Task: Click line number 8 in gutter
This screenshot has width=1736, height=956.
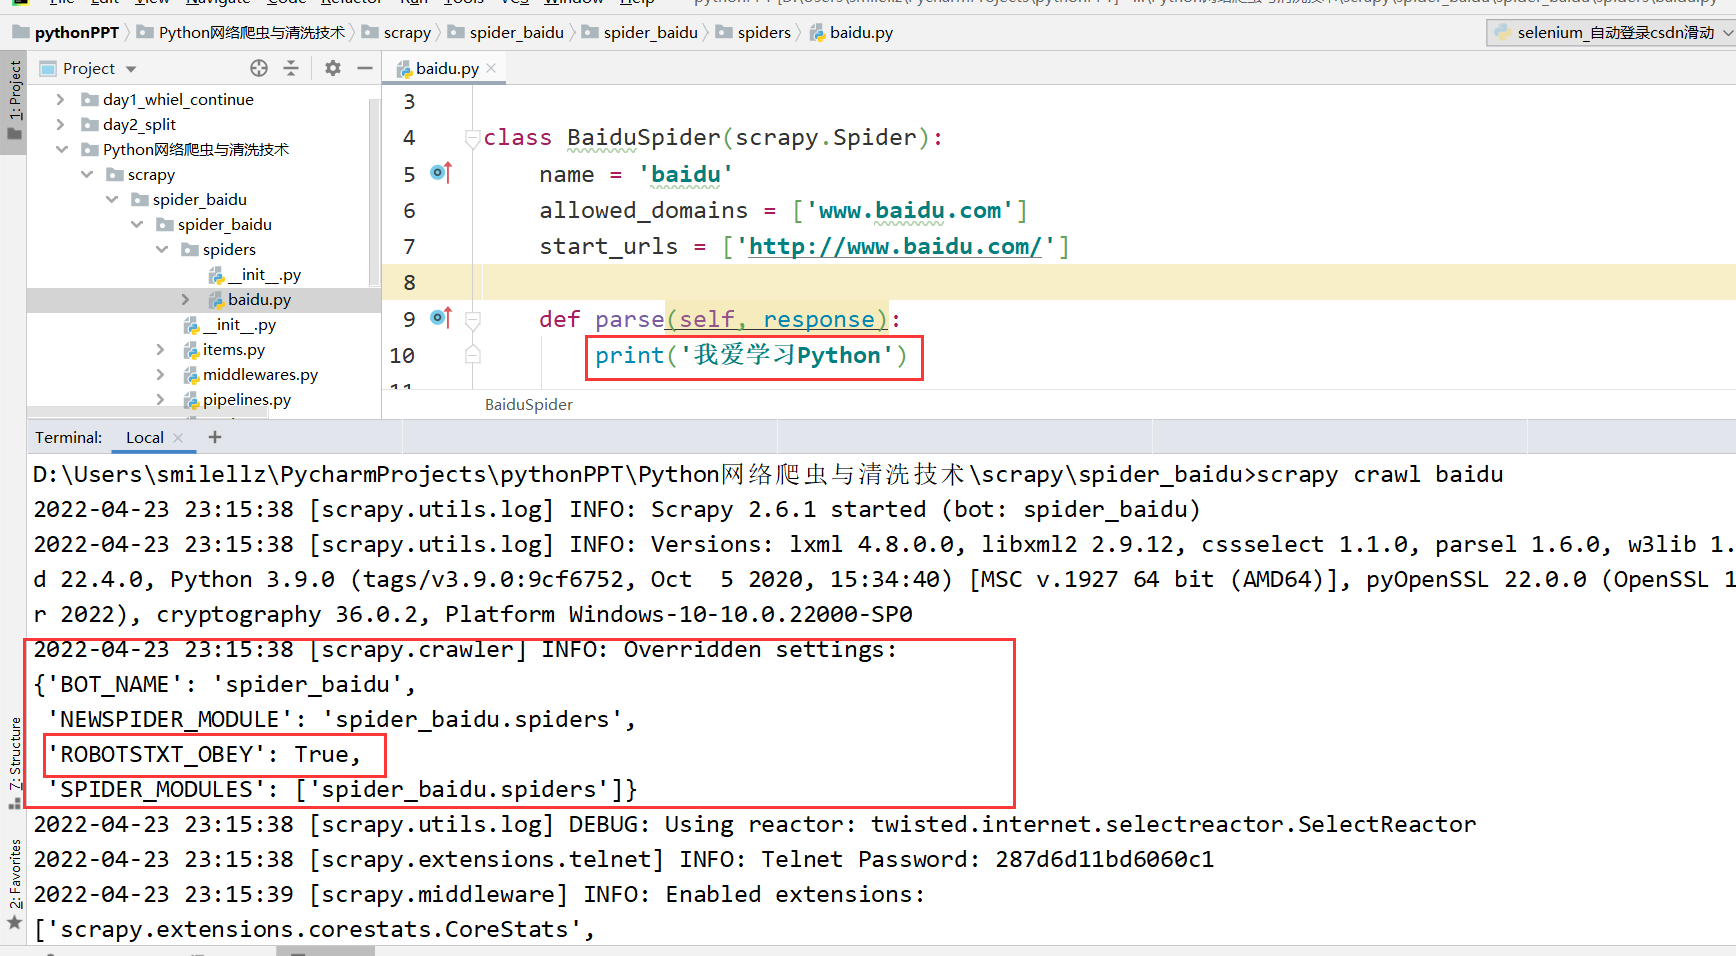Action: point(409,282)
